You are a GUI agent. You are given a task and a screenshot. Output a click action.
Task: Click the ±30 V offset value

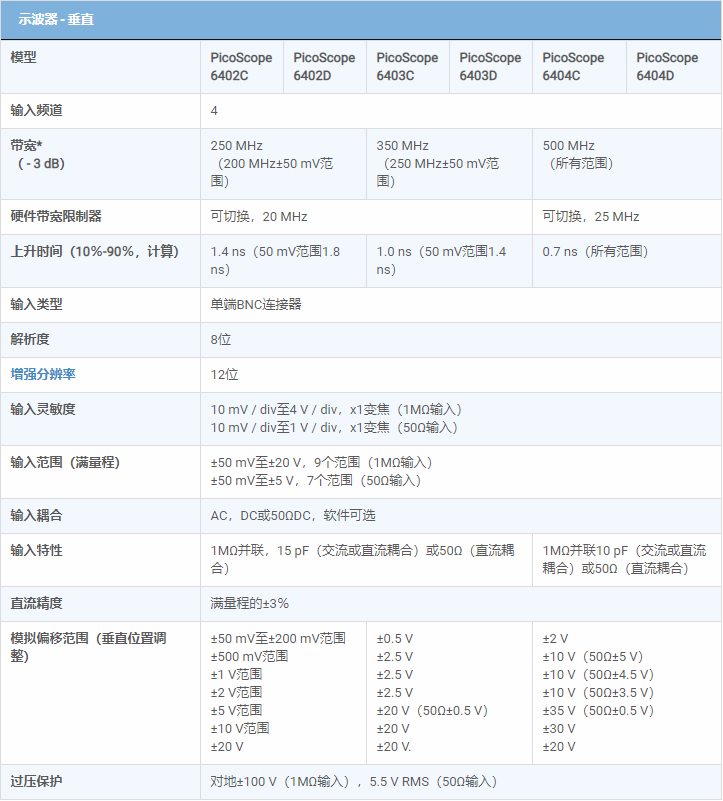pyautogui.click(x=559, y=729)
